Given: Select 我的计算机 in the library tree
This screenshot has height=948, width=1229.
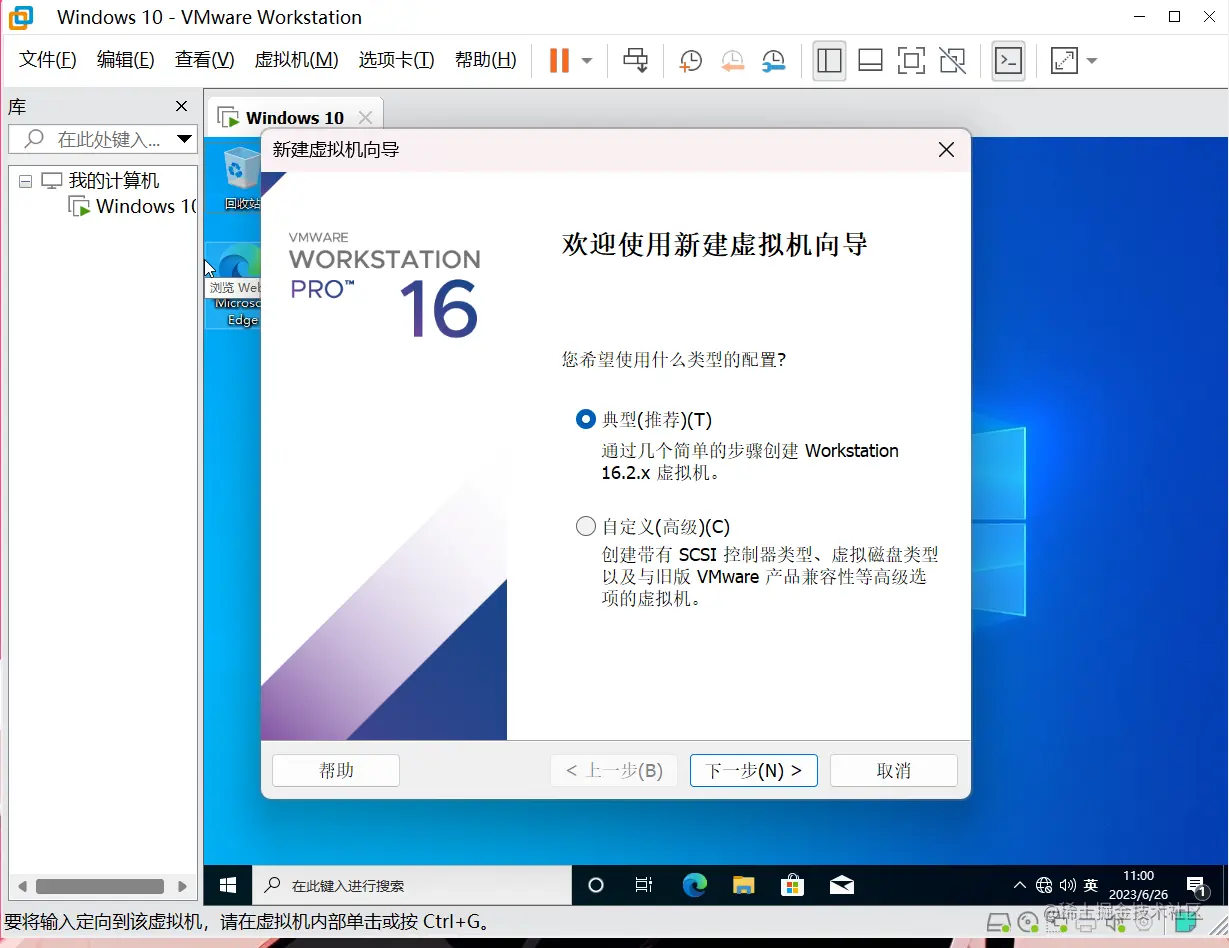Looking at the screenshot, I should pos(113,181).
